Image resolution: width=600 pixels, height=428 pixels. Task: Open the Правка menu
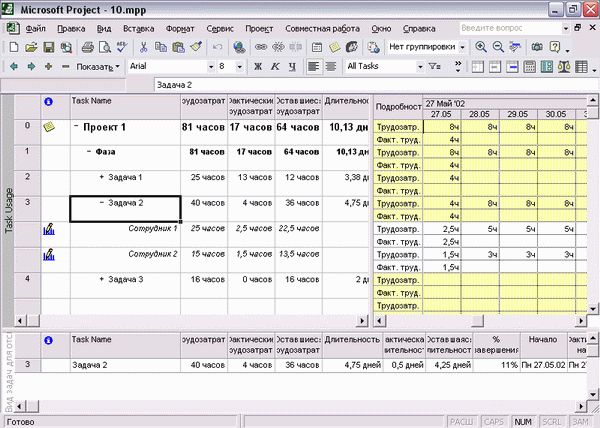coord(71,29)
